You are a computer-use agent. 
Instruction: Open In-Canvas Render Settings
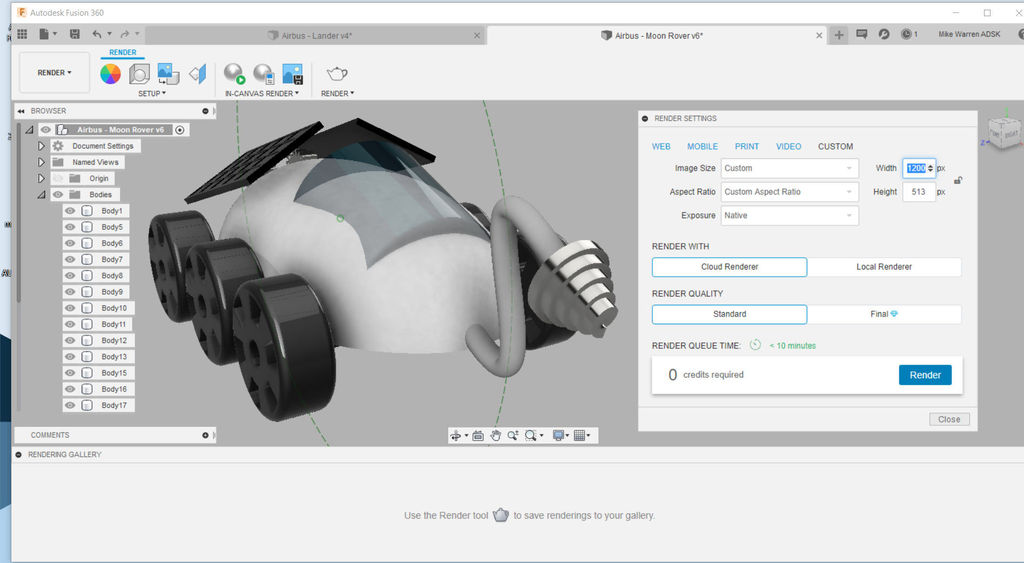click(264, 74)
